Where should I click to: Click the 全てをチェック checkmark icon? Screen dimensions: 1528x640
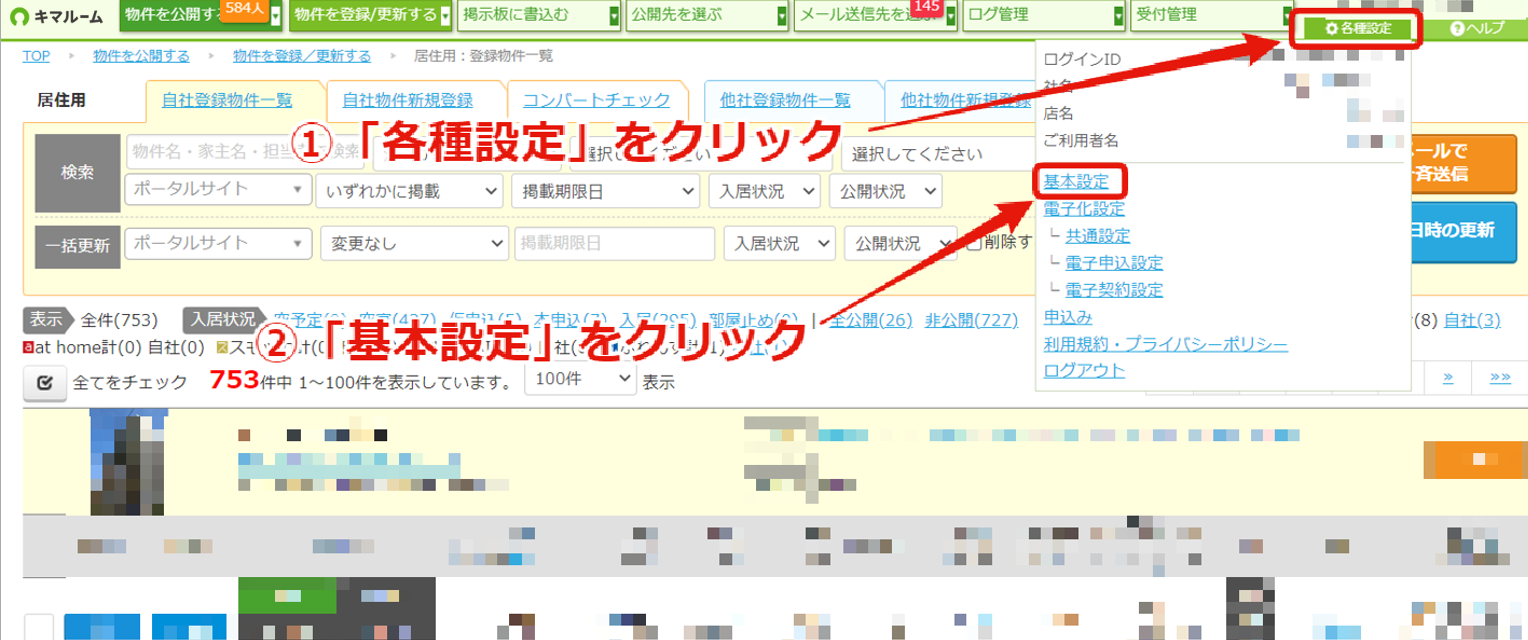(x=44, y=383)
